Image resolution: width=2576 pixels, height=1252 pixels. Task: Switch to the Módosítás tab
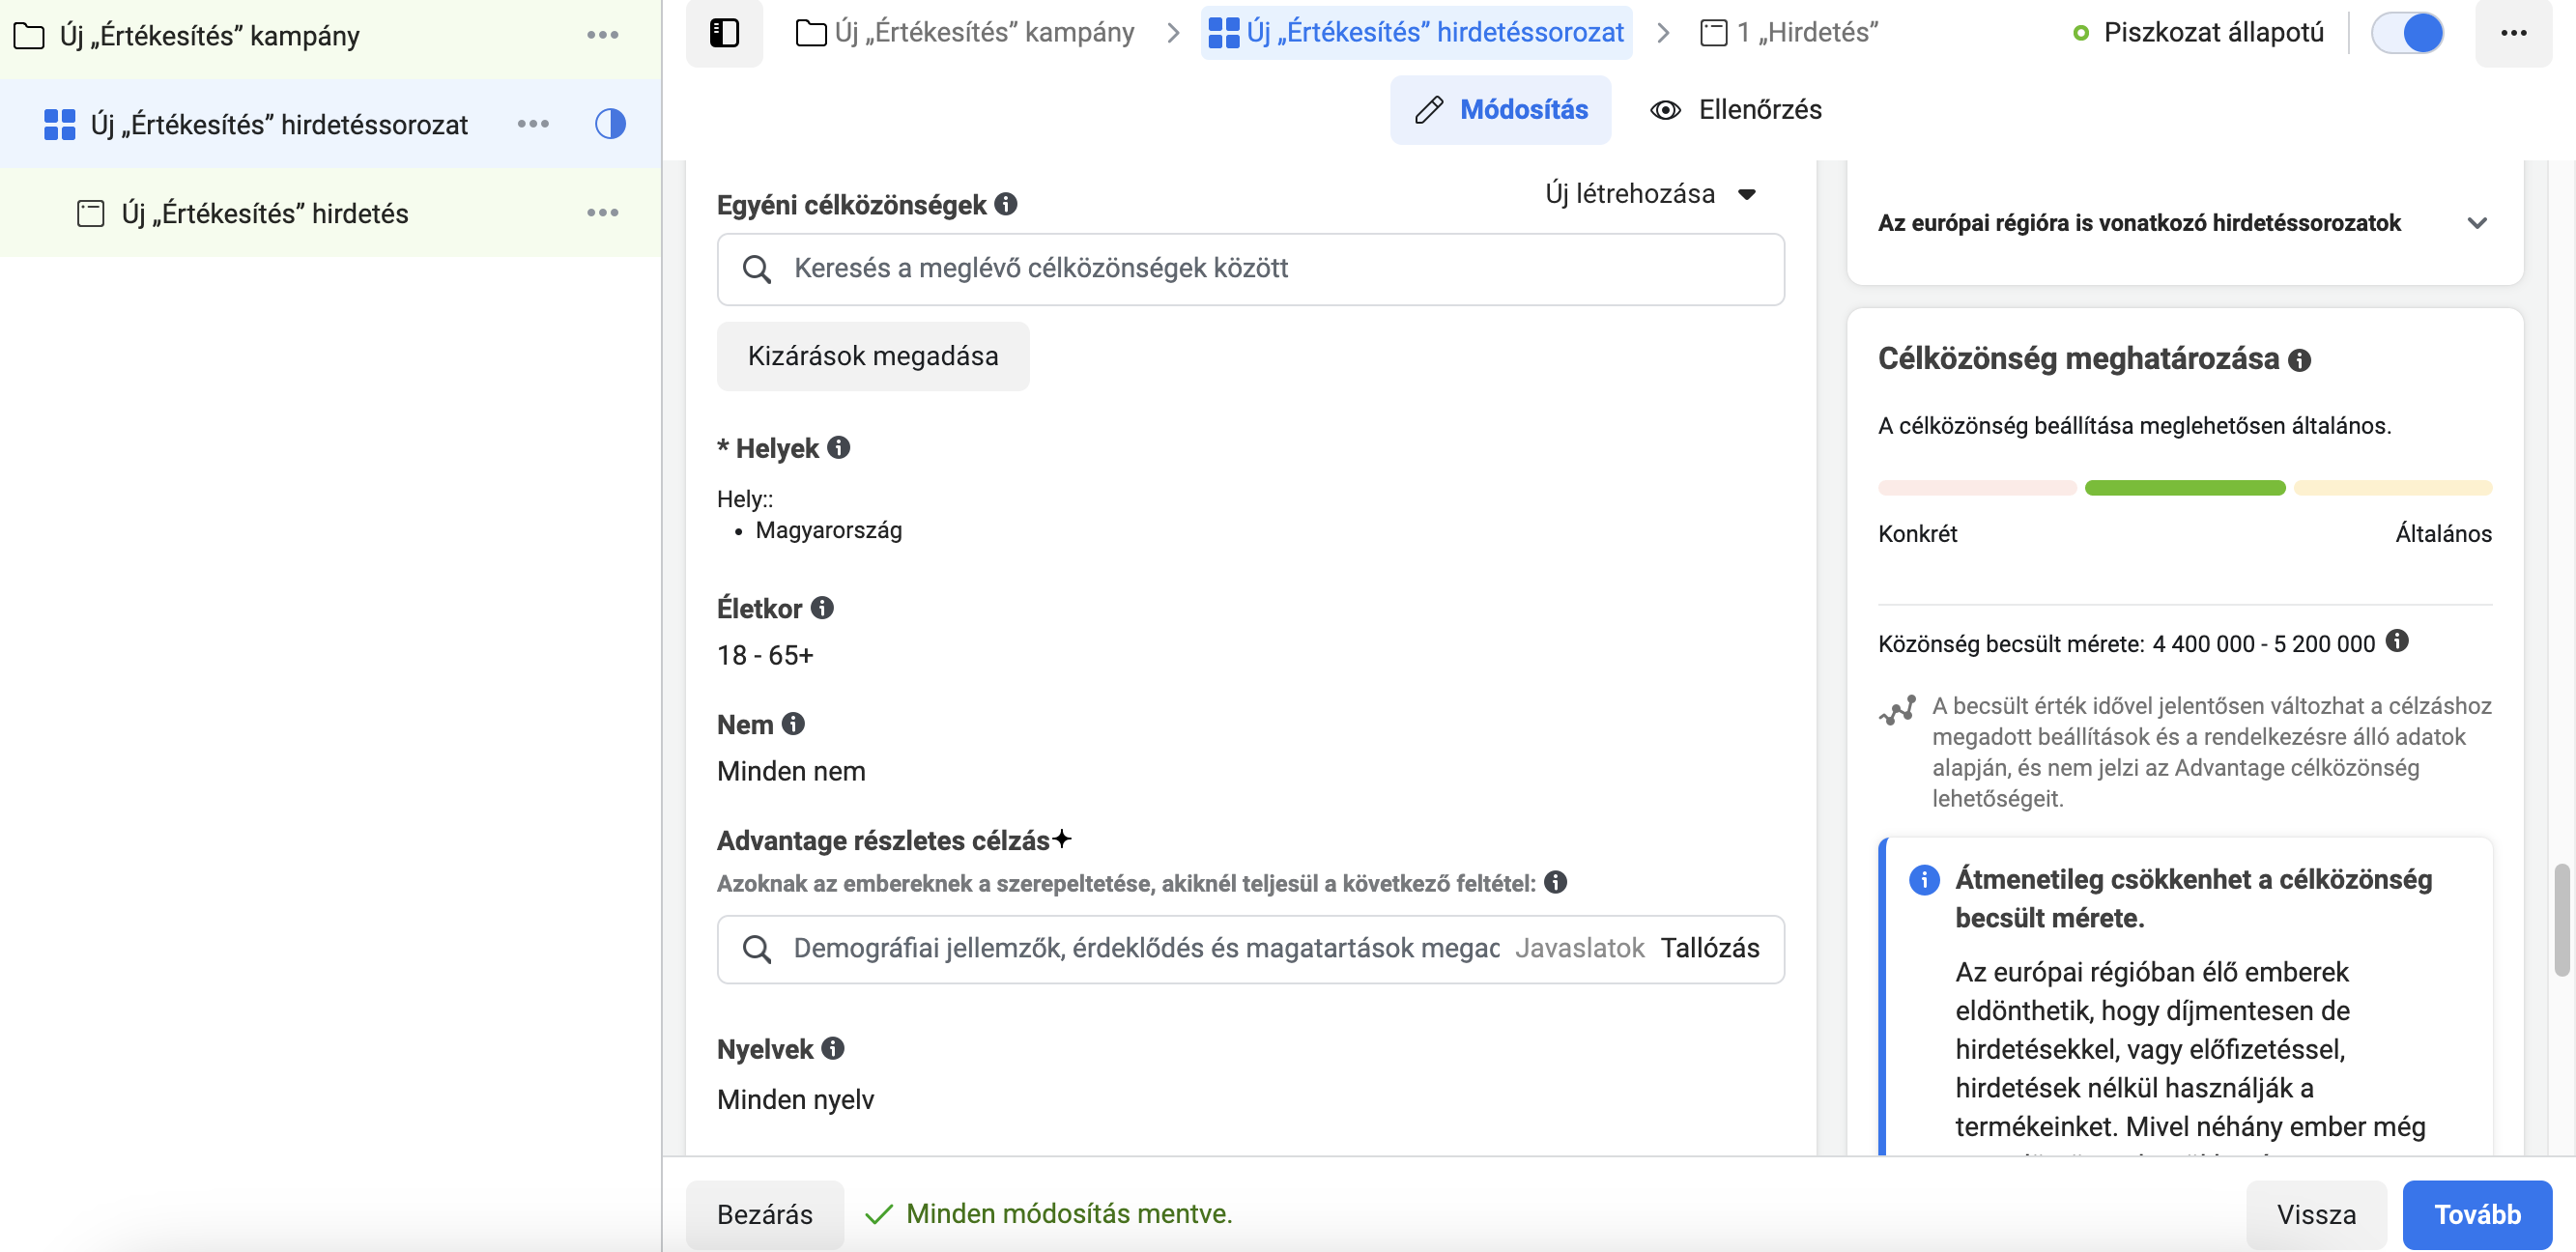click(1500, 110)
